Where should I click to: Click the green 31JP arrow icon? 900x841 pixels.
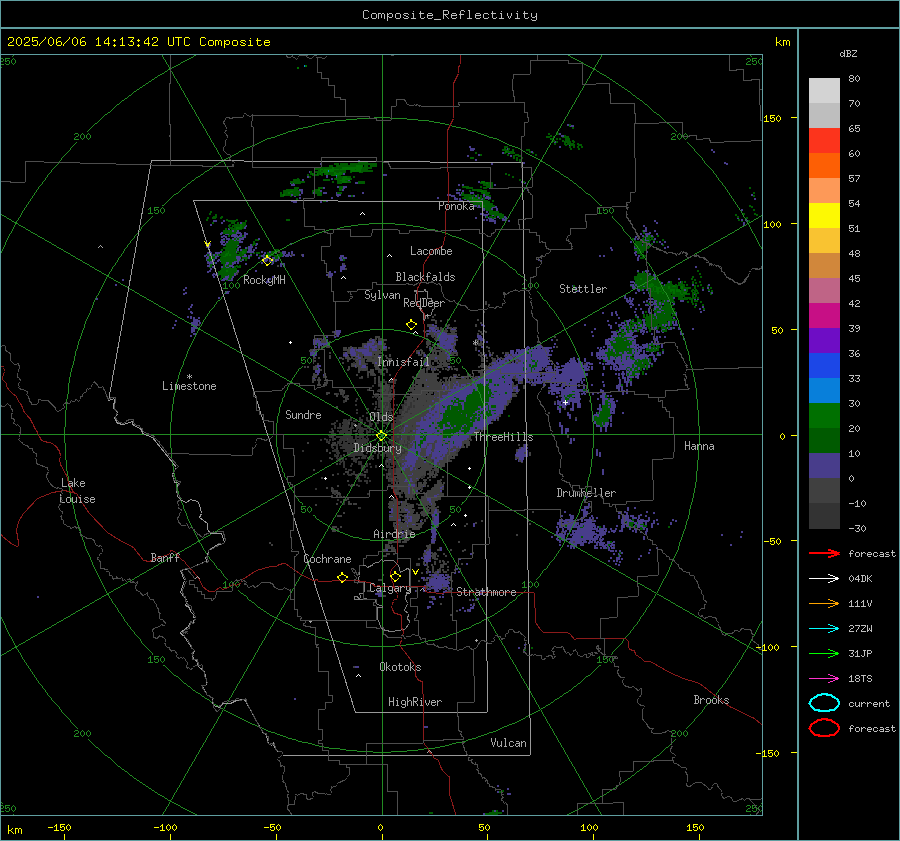pyautogui.click(x=824, y=653)
